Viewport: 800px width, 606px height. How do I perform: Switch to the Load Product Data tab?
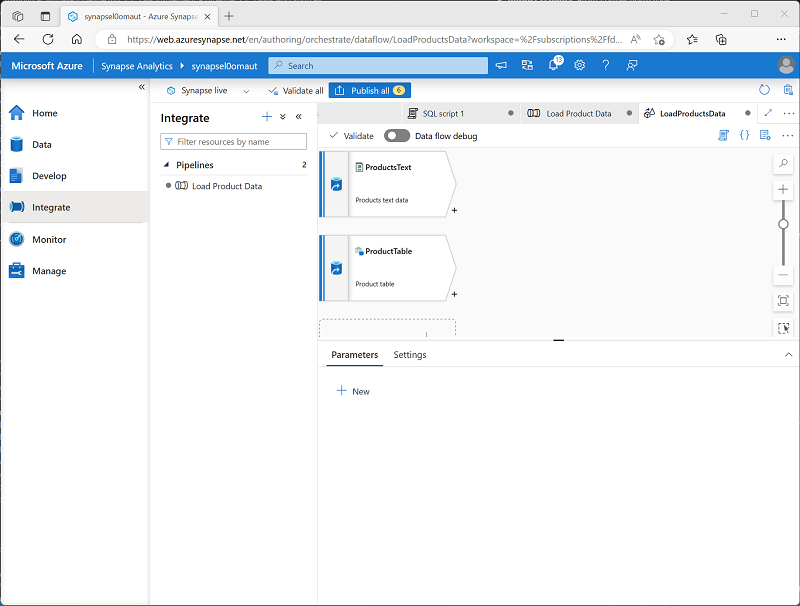pyautogui.click(x=579, y=113)
